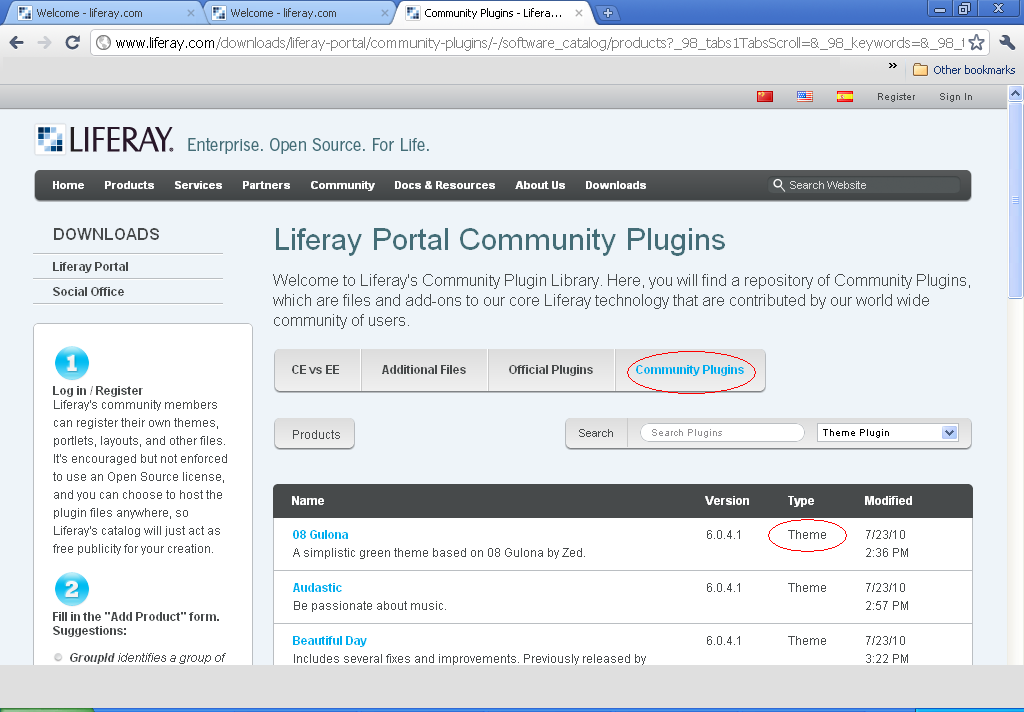1024x712 pixels.
Task: Click the Sign In link
Action: (955, 97)
